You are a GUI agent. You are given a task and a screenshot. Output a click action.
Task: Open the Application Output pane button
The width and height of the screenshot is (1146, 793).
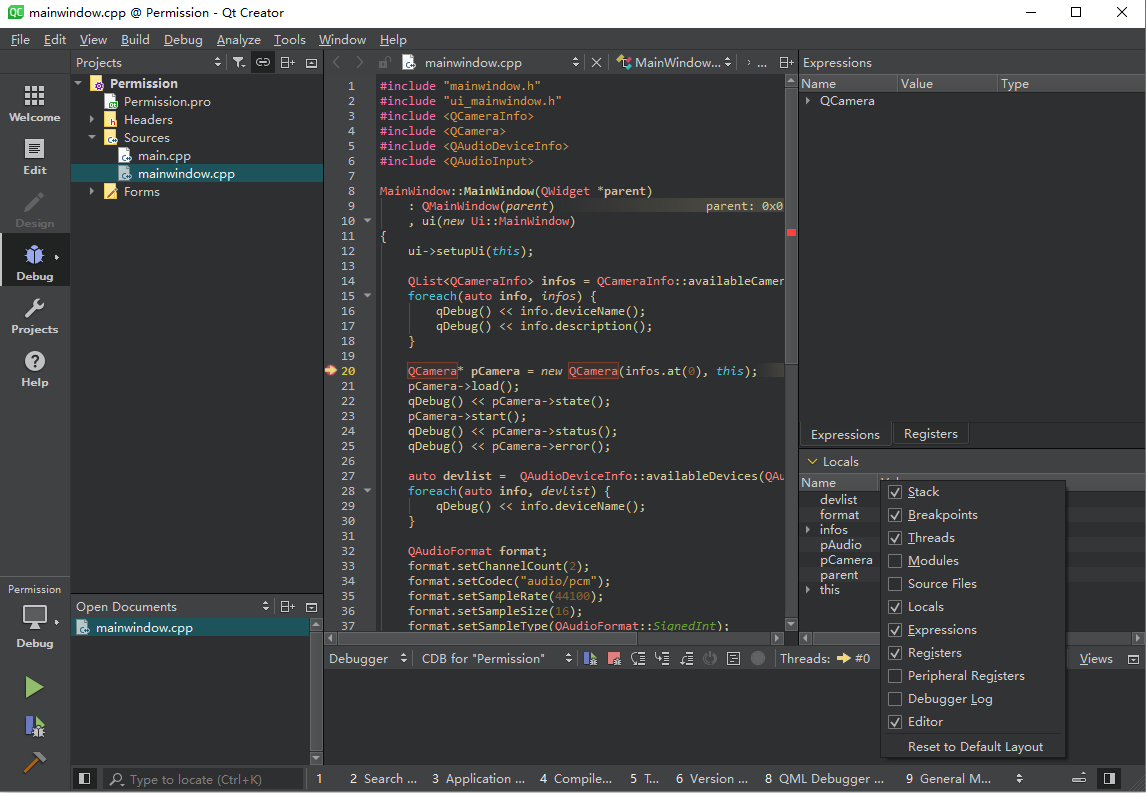tap(478, 778)
